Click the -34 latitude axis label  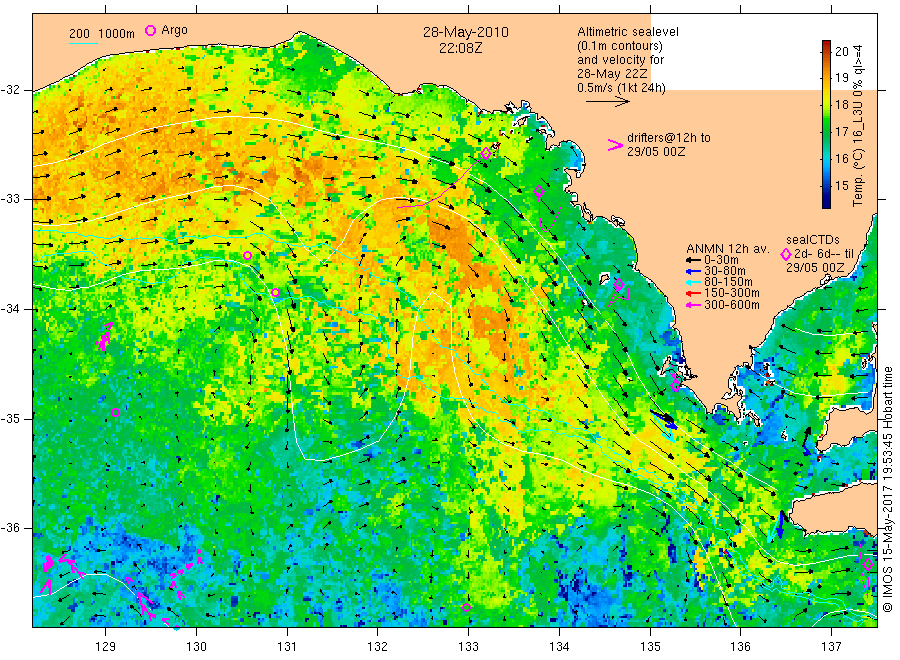pos(10,309)
